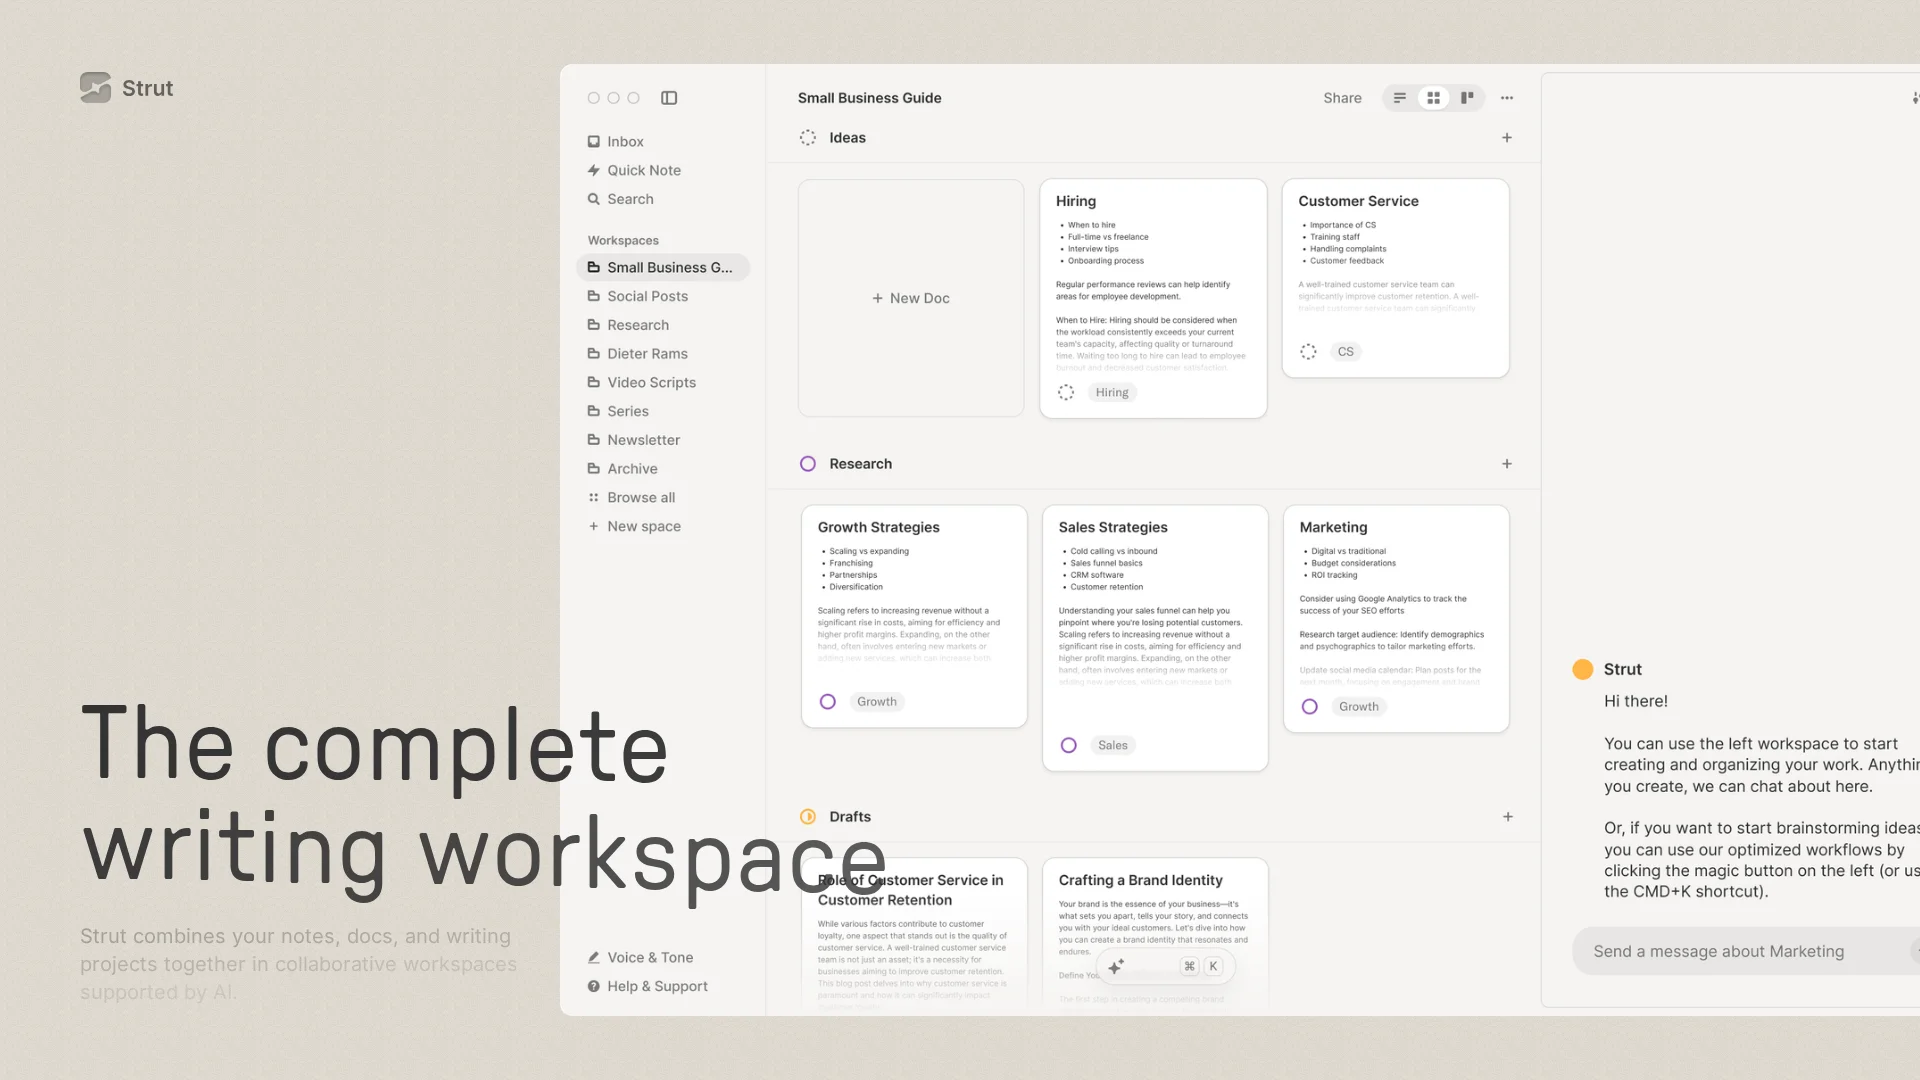Screen dimensions: 1920x1080
Task: Click the Strut logo icon
Action: point(95,88)
